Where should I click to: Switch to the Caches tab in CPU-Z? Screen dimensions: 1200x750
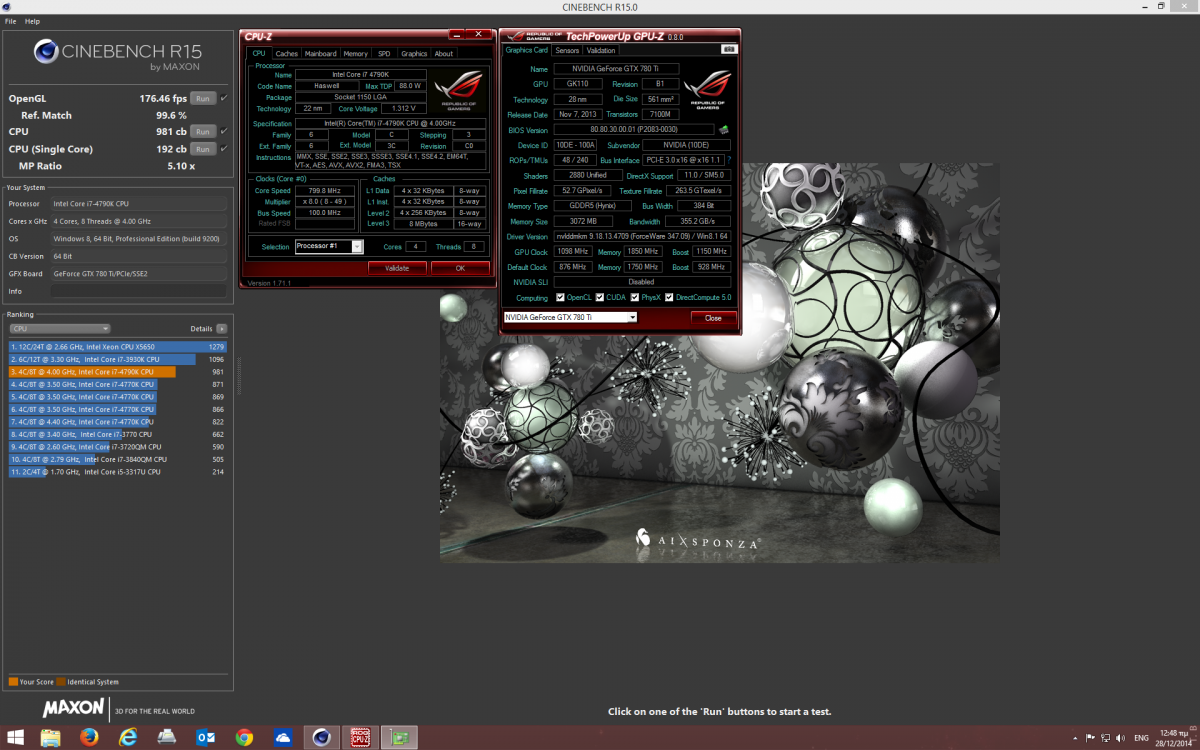[x=287, y=54]
